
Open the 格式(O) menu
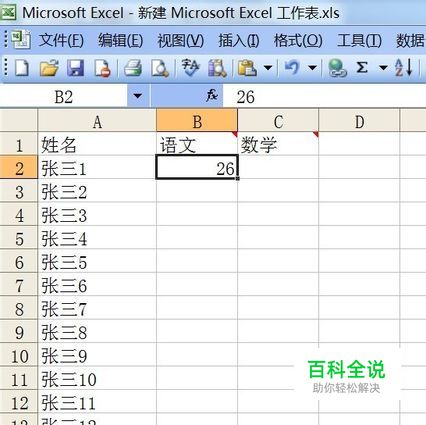[x=298, y=41]
